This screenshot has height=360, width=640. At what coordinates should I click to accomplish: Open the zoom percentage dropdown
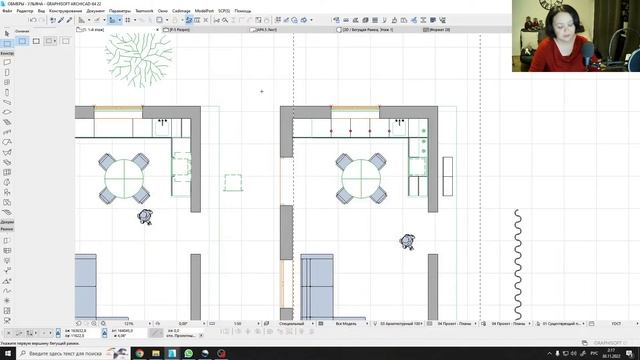tap(149, 324)
